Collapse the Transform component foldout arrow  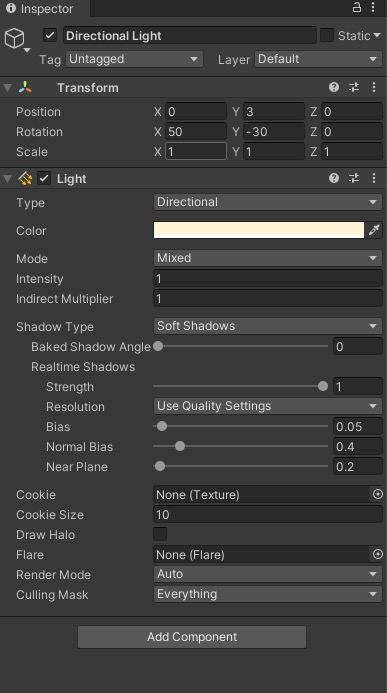click(x=7, y=88)
